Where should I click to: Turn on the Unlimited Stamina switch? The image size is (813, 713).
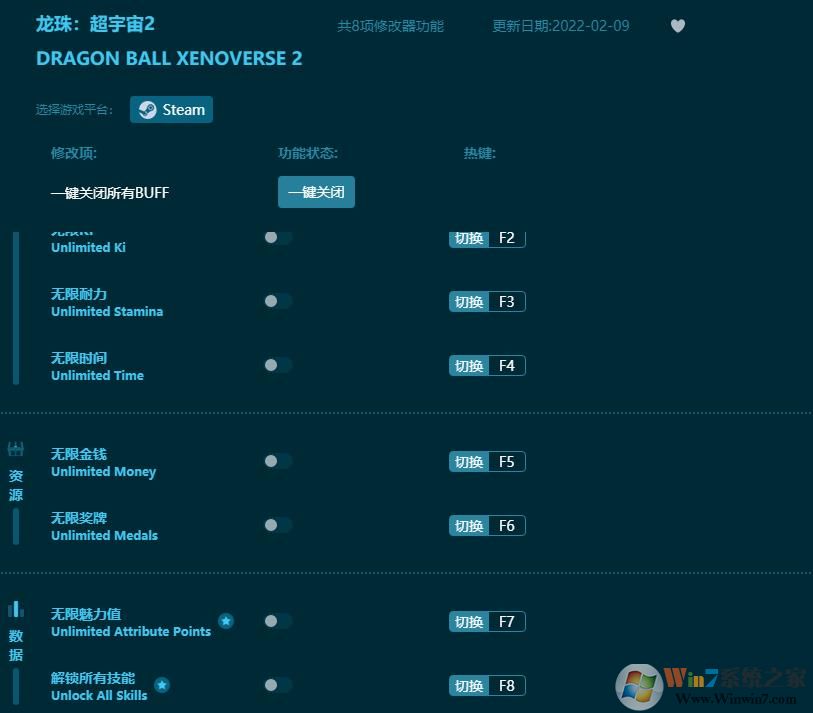click(x=277, y=301)
